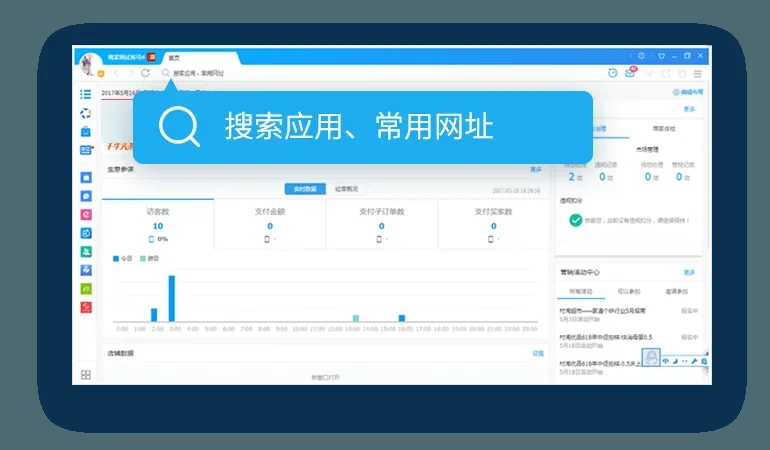
Task: Open the four-square app grid at sidebar bottom
Action: click(x=86, y=375)
